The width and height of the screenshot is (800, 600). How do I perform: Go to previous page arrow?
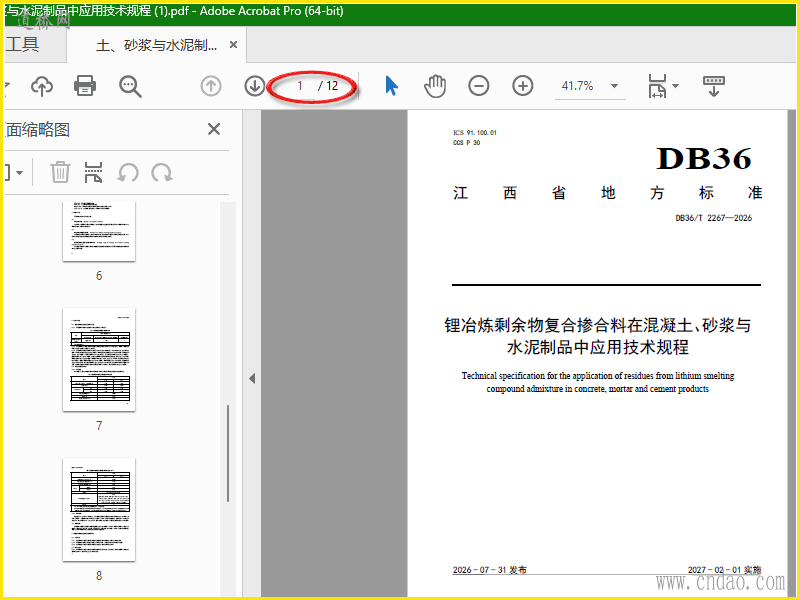coord(211,86)
